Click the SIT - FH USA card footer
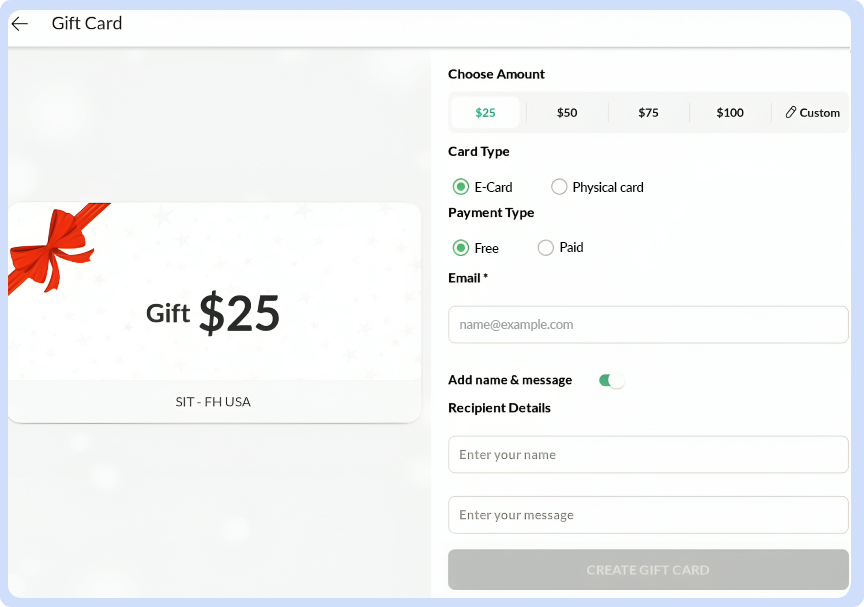864x607 pixels. (x=214, y=402)
